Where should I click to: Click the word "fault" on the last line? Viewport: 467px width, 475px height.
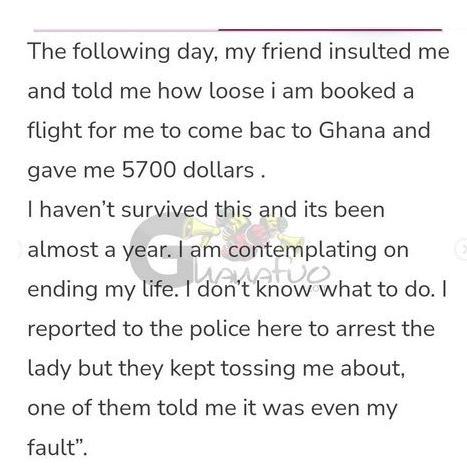52,448
